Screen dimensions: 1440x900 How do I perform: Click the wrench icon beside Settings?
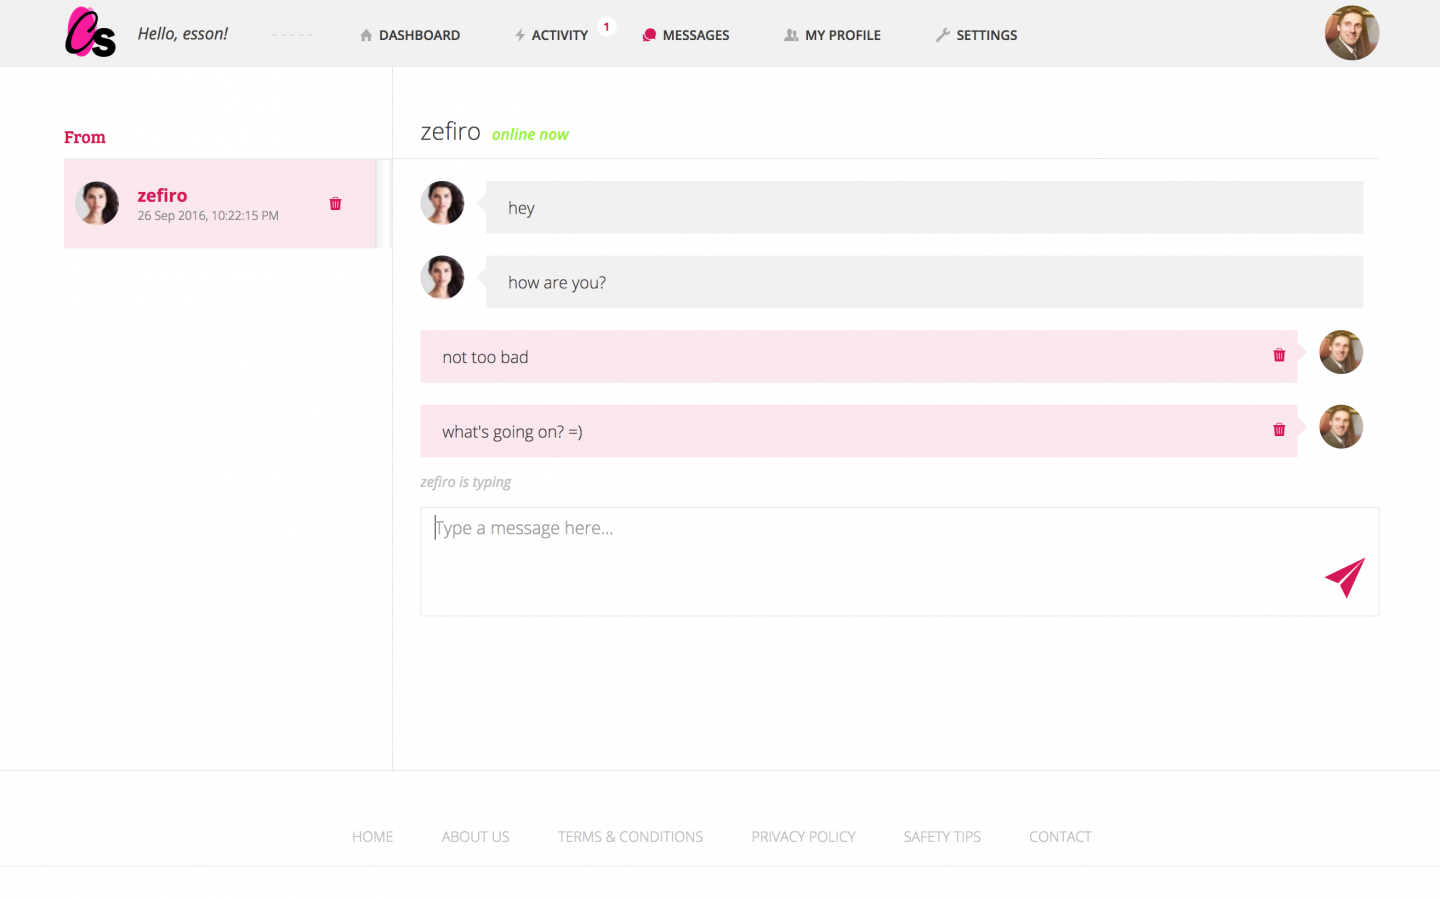[942, 35]
